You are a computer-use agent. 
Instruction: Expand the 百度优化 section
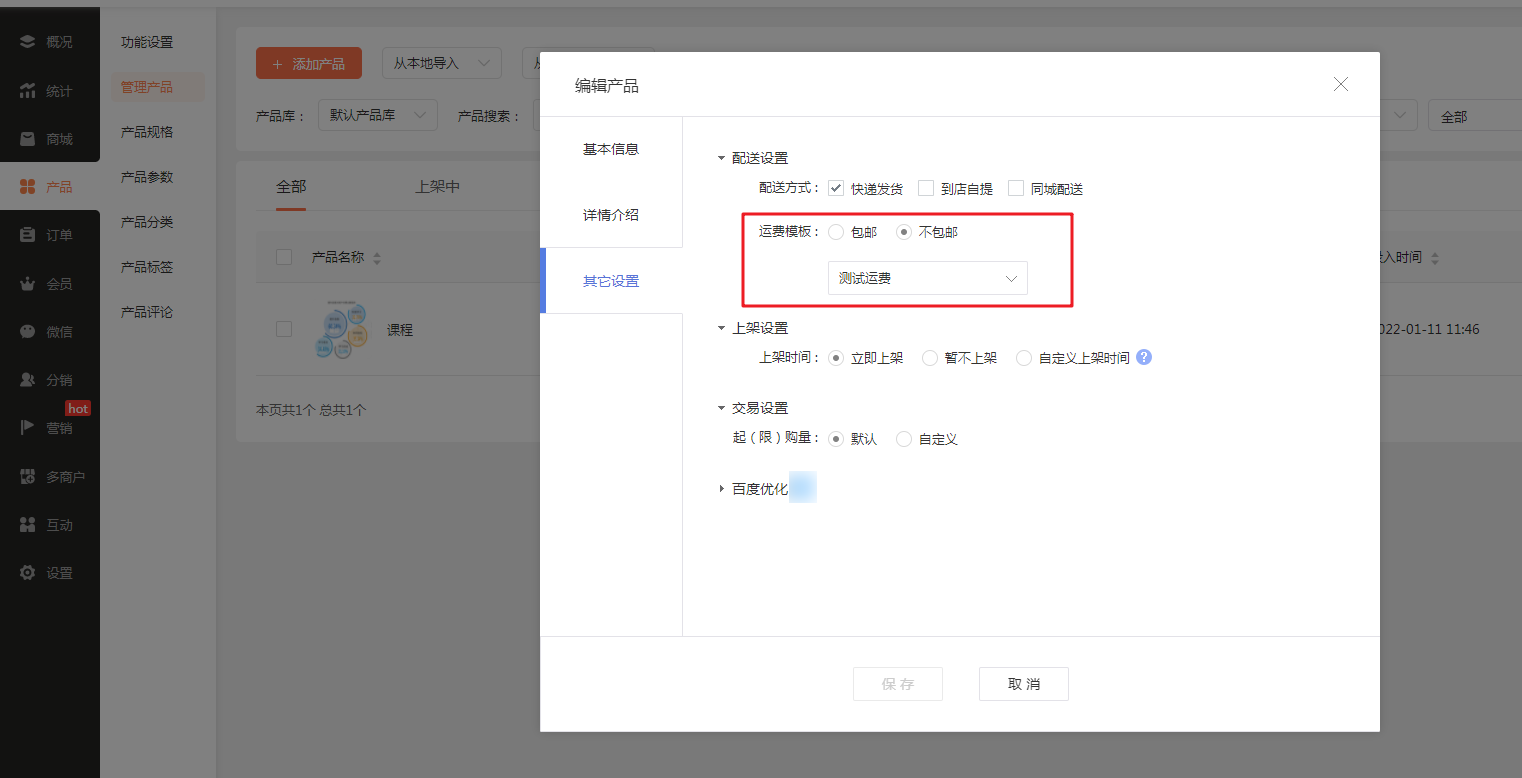721,489
